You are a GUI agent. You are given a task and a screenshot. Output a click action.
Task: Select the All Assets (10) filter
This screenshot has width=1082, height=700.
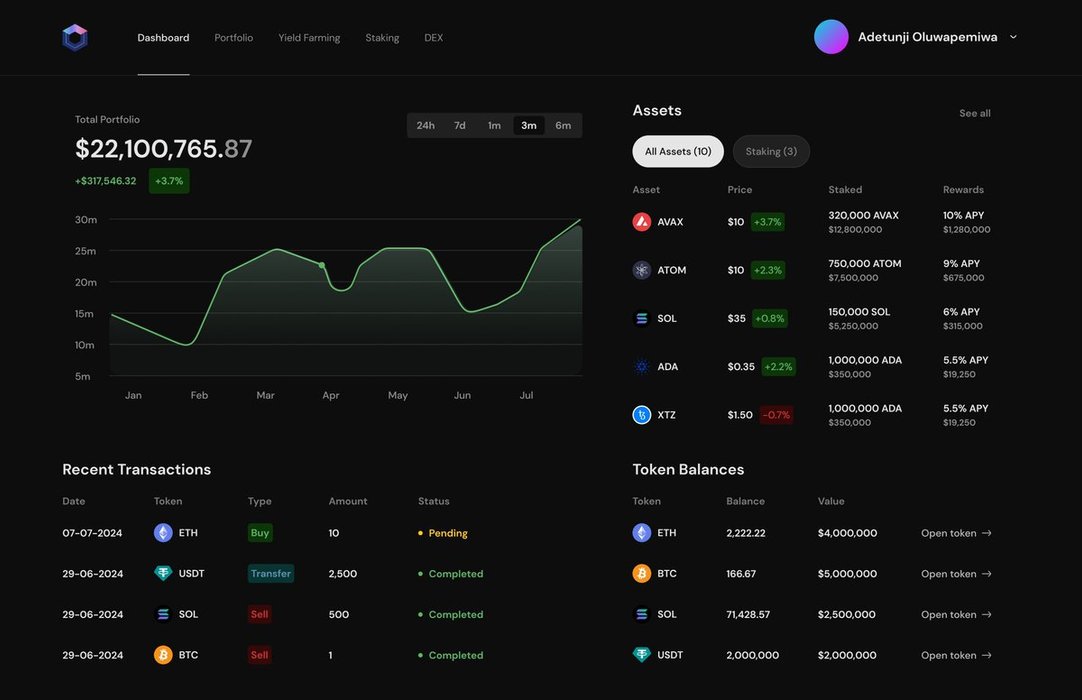678,152
